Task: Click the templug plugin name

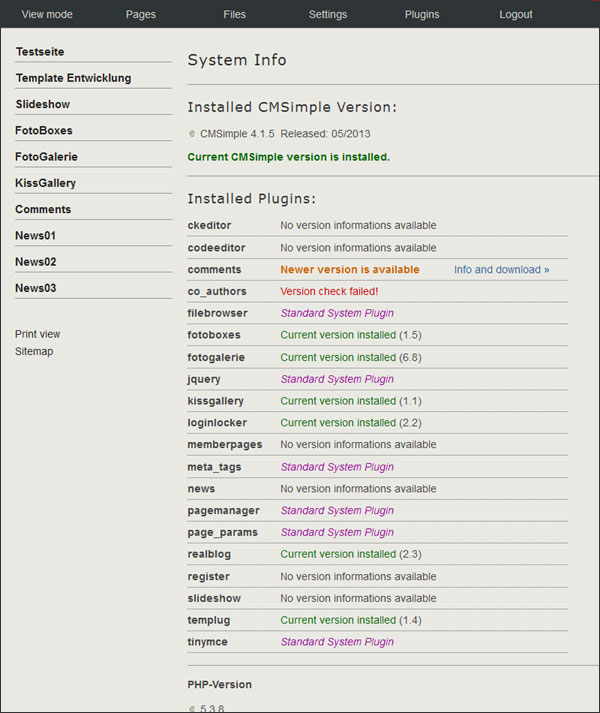Action: (x=209, y=621)
